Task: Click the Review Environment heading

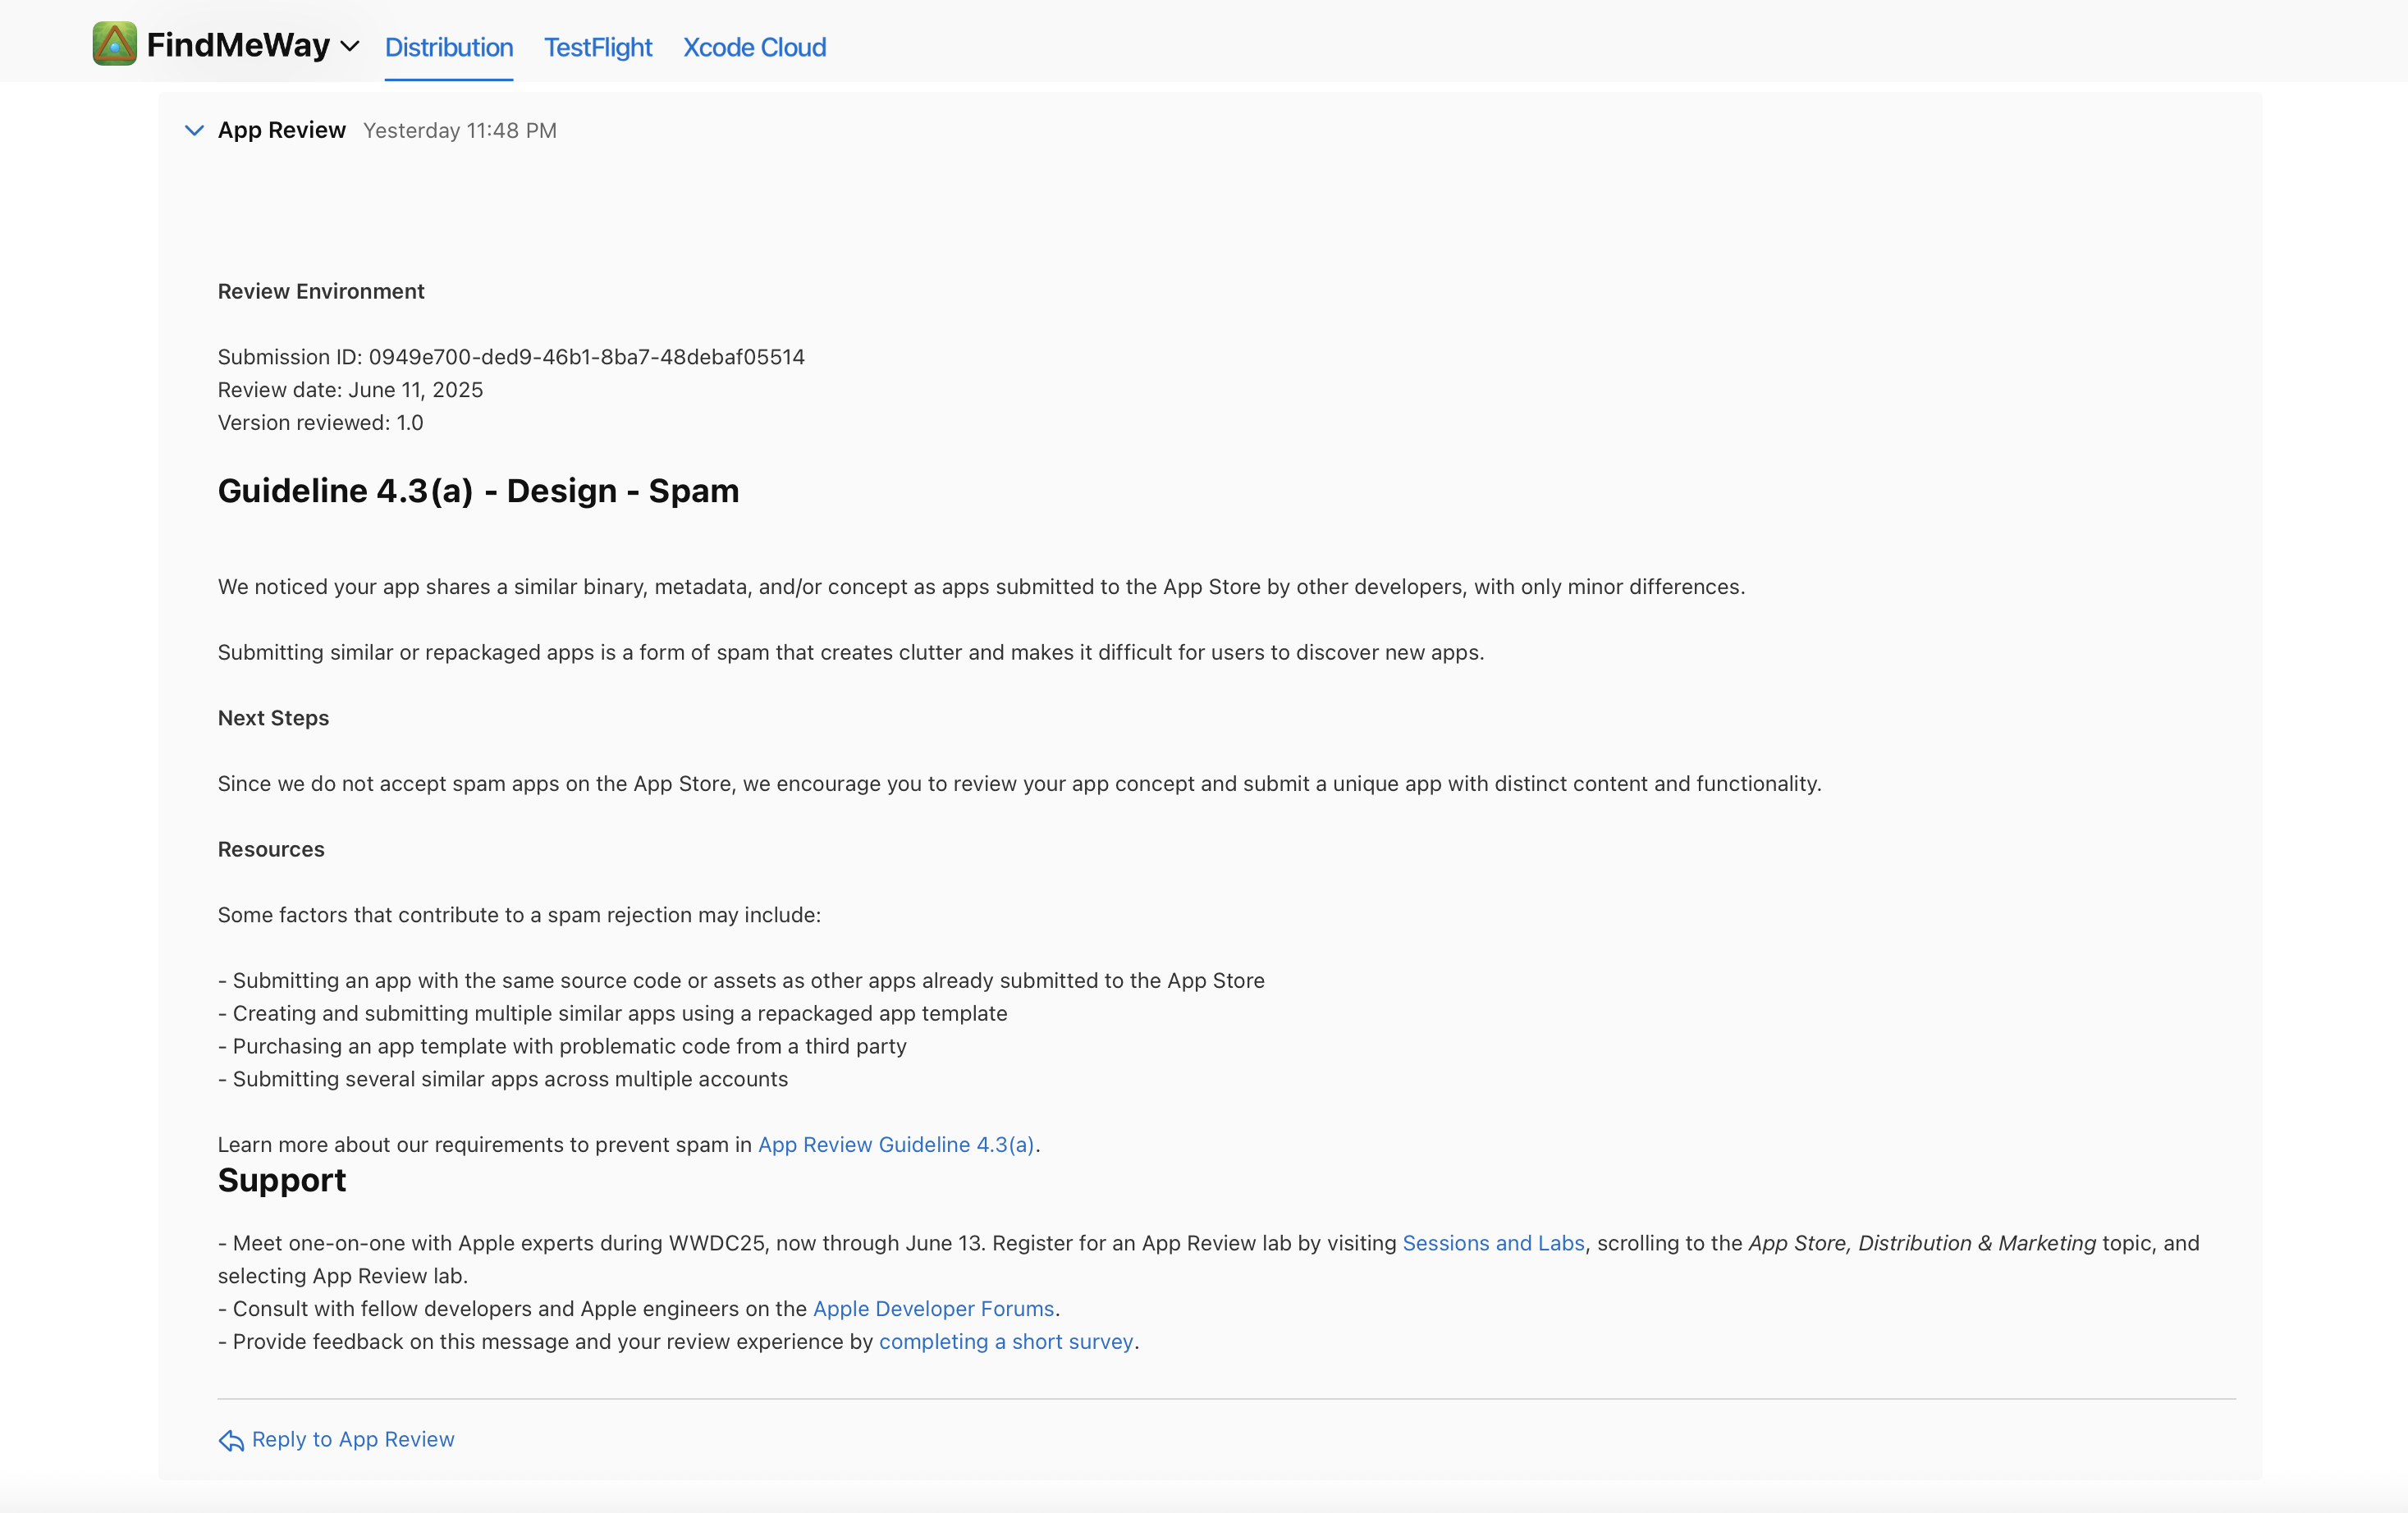Action: (321, 291)
